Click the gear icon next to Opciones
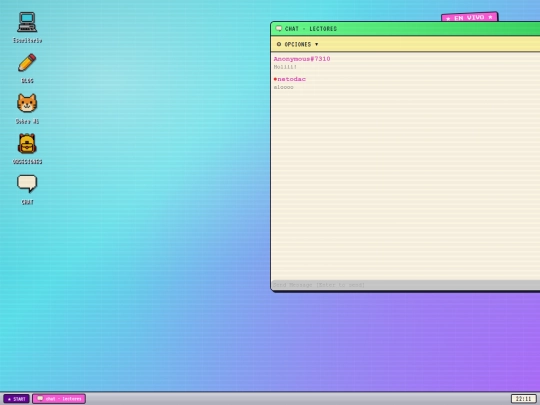The image size is (540, 405). [x=279, y=44]
